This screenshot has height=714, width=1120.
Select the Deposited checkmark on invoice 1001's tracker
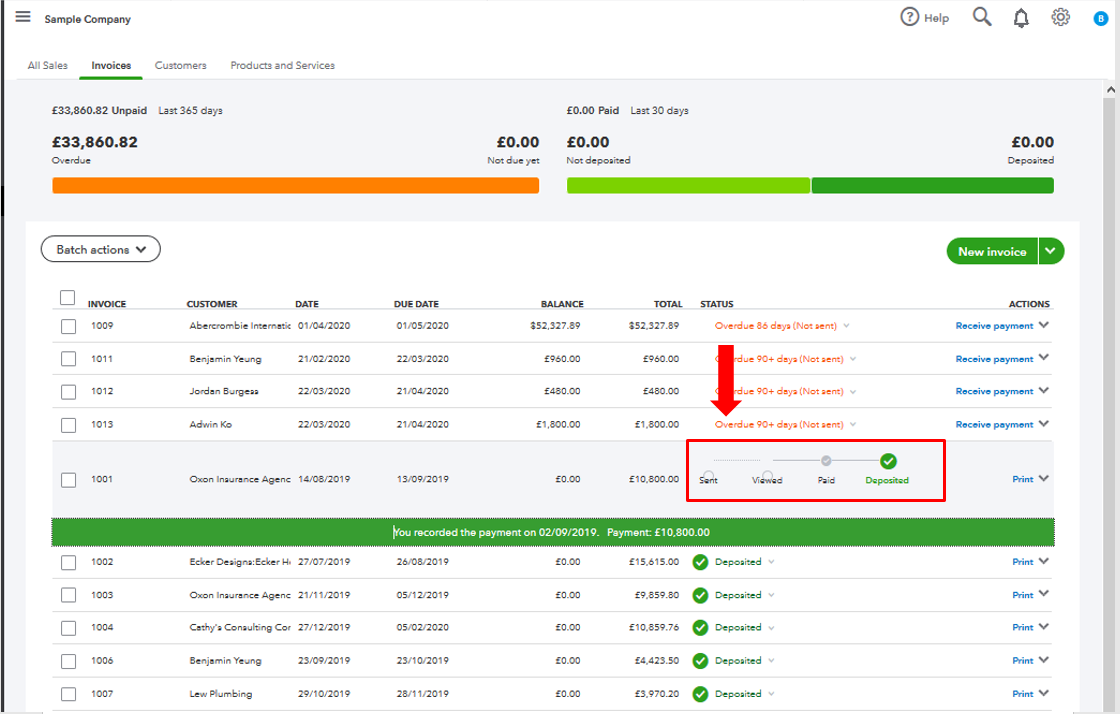click(x=887, y=461)
